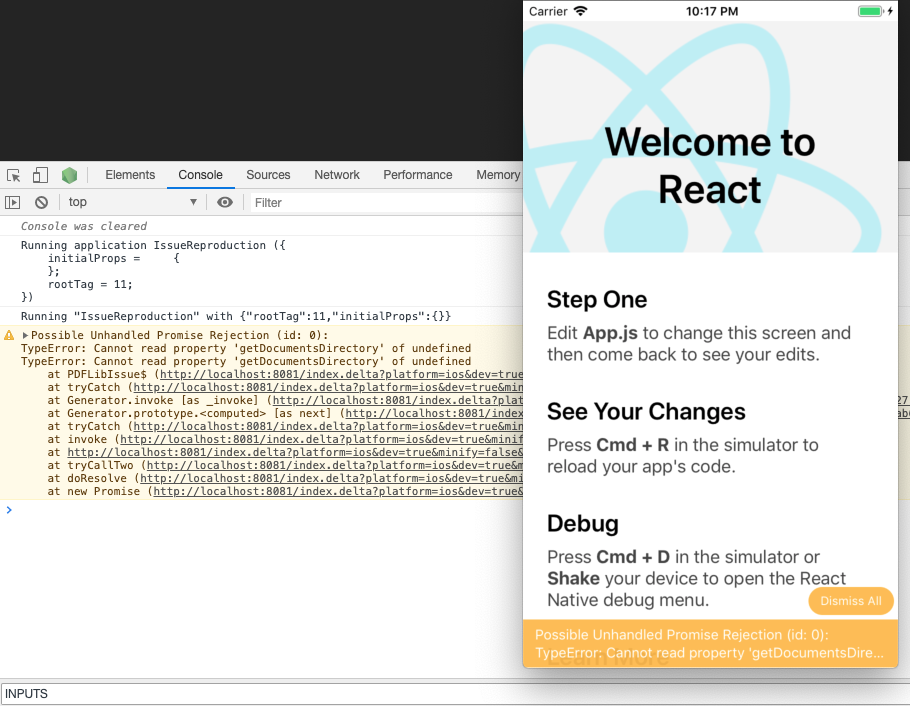
Task: Open the tryCallTwo stack trace link
Action: click(x=335, y=465)
